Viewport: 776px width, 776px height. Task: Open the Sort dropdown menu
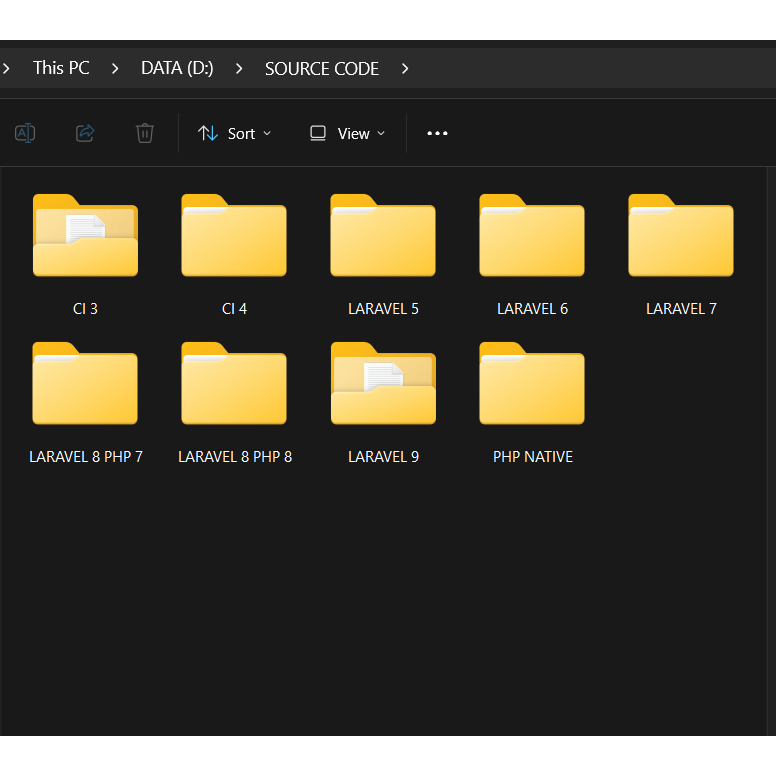pos(235,133)
